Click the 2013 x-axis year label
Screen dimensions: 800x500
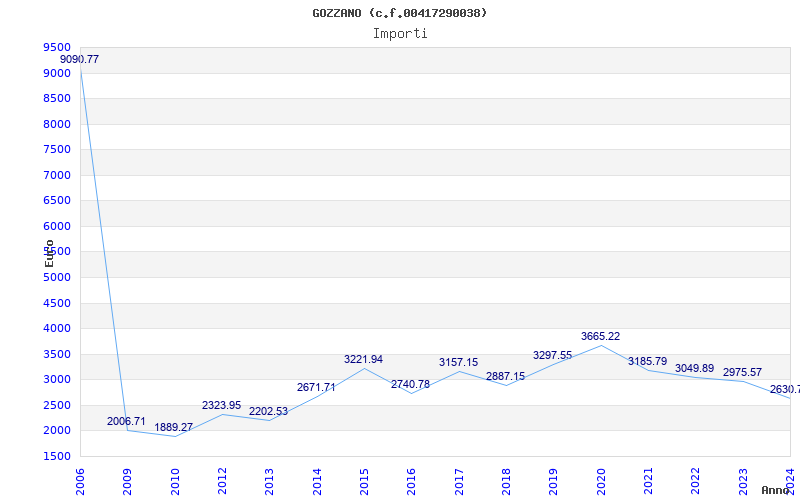point(269,481)
